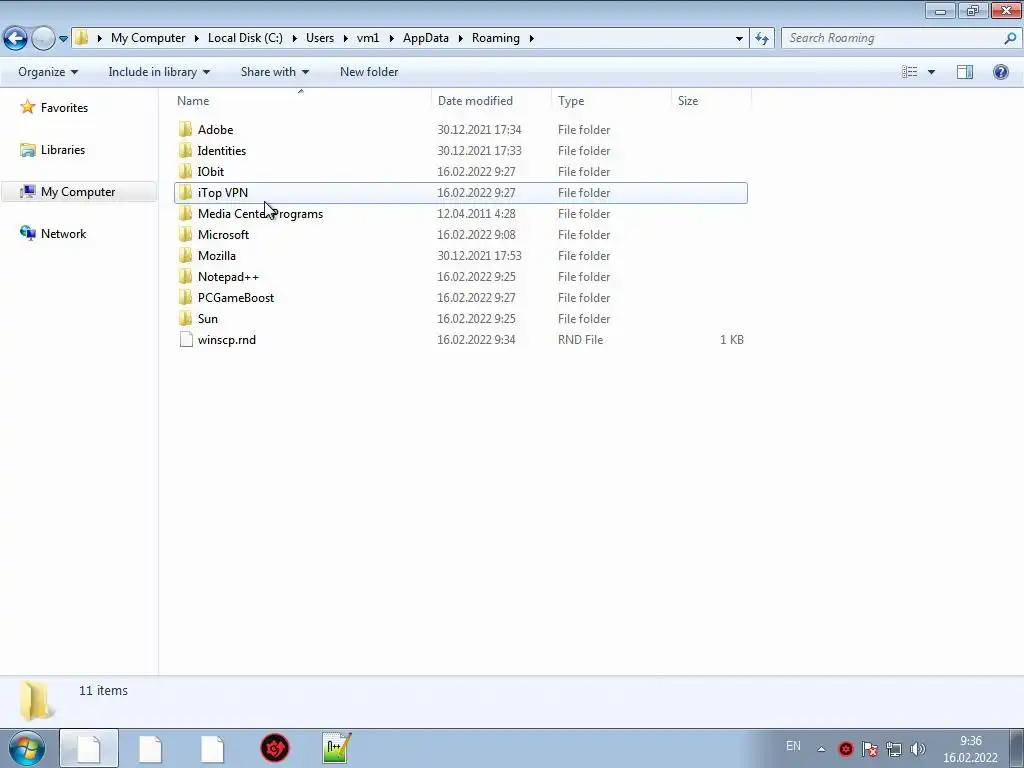Click the search magnifier icon

(1010, 38)
